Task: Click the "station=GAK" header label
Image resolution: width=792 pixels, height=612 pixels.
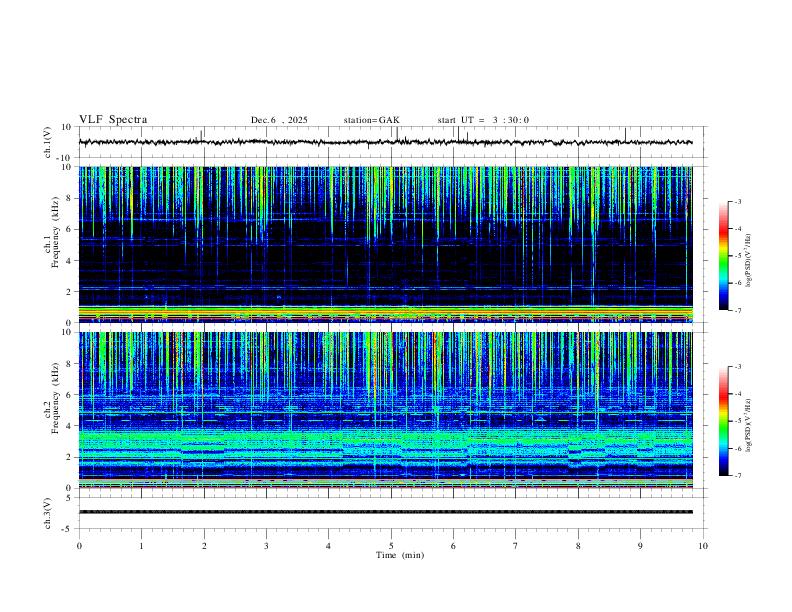Action: click(x=371, y=120)
